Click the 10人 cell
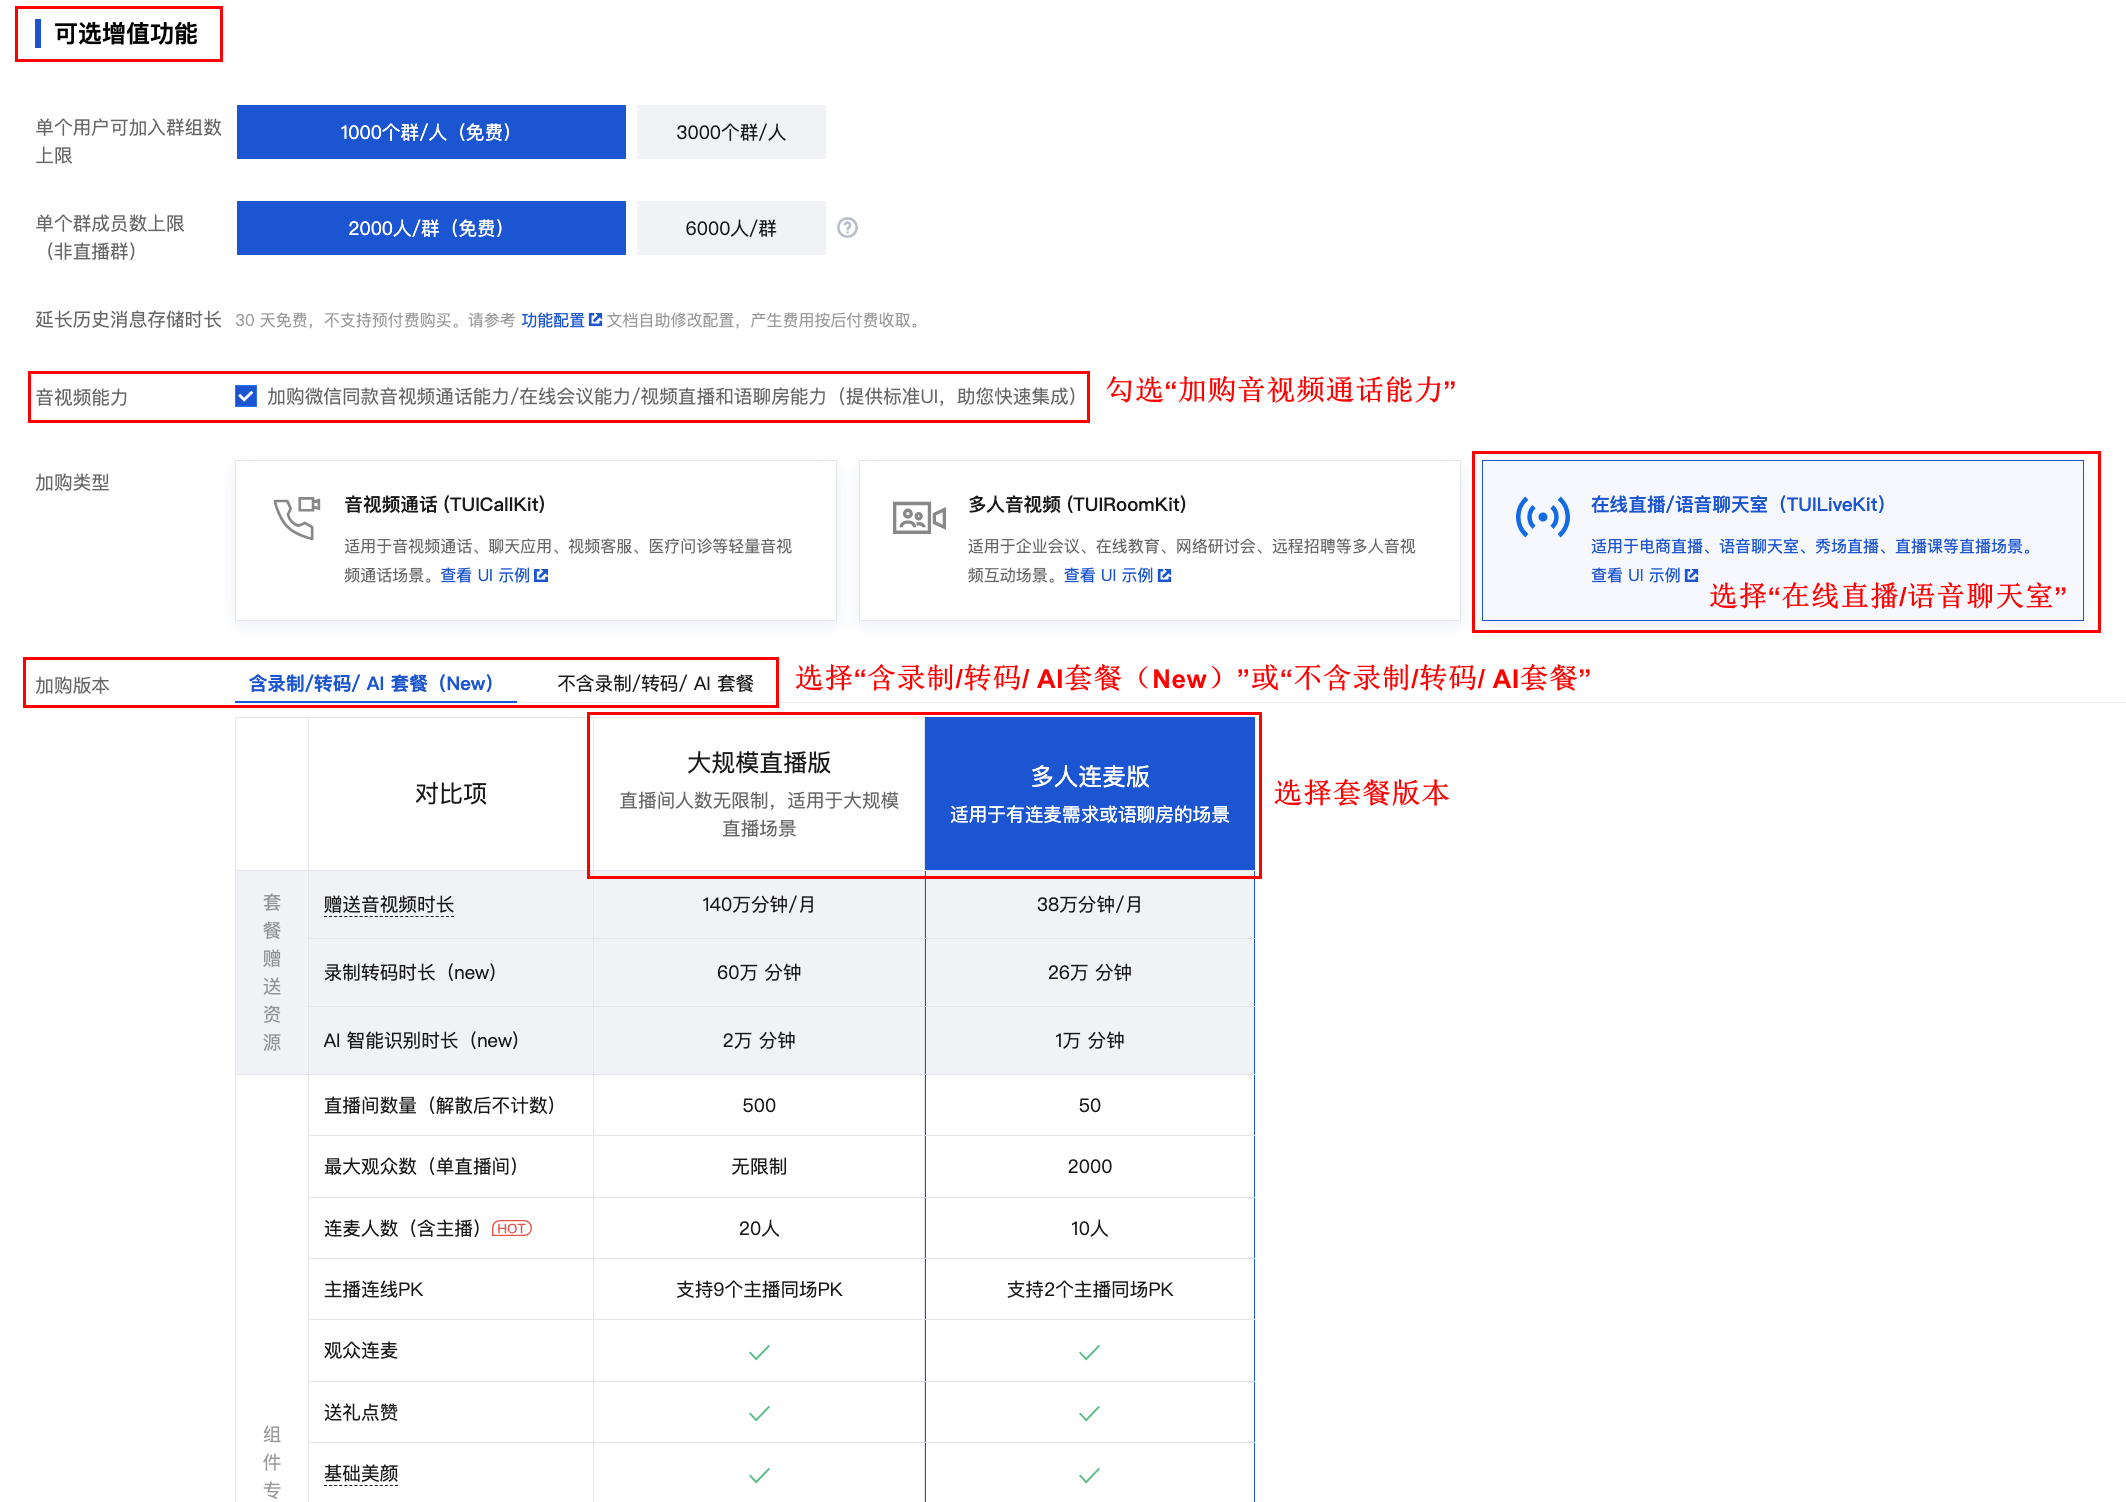 (1090, 1229)
